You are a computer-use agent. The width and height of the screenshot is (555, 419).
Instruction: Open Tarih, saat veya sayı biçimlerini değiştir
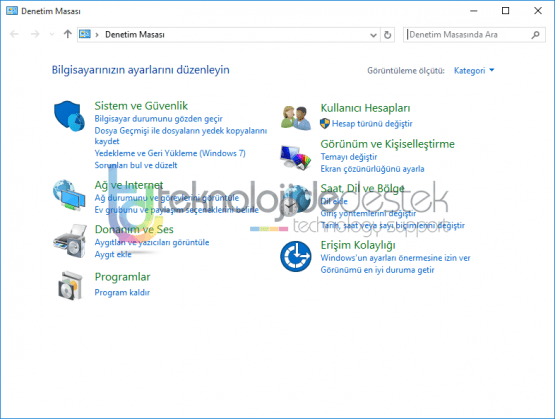pyautogui.click(x=392, y=225)
